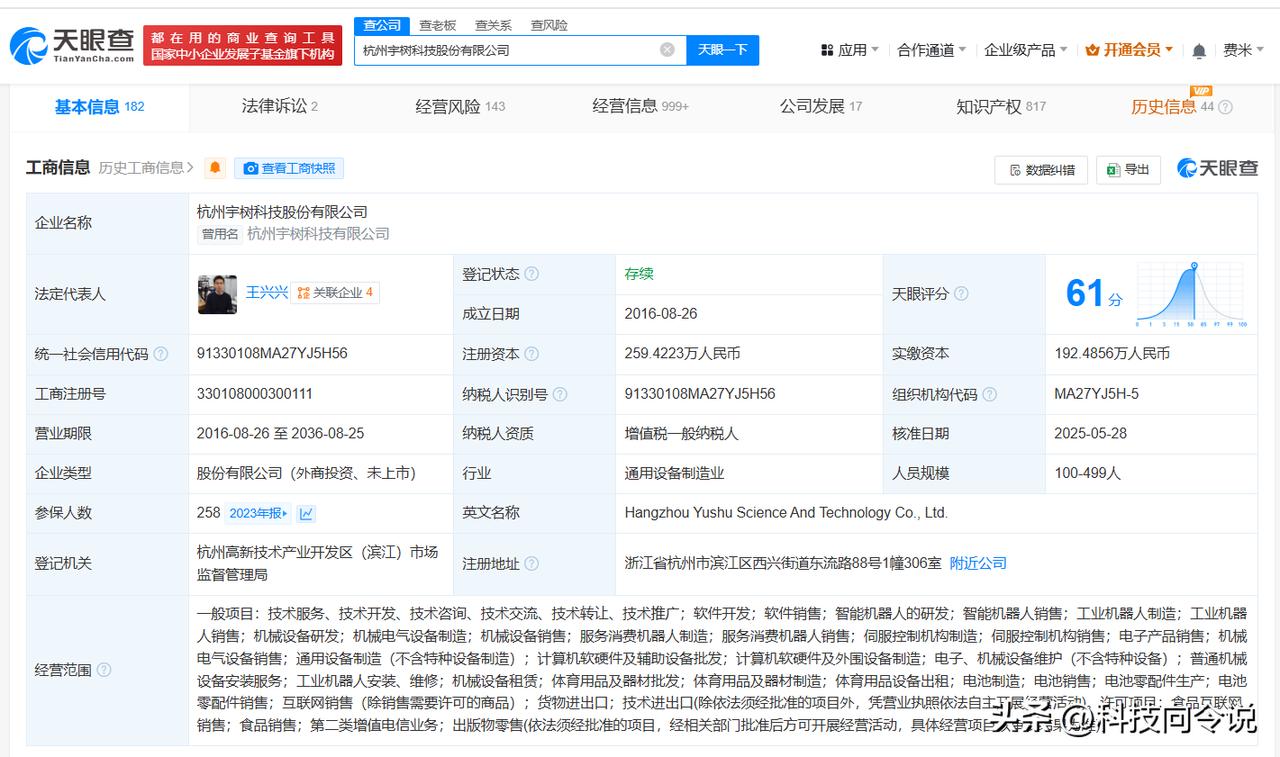Click the help icon beside 登记状态
Screen dimensions: 1280x757
tap(531, 274)
